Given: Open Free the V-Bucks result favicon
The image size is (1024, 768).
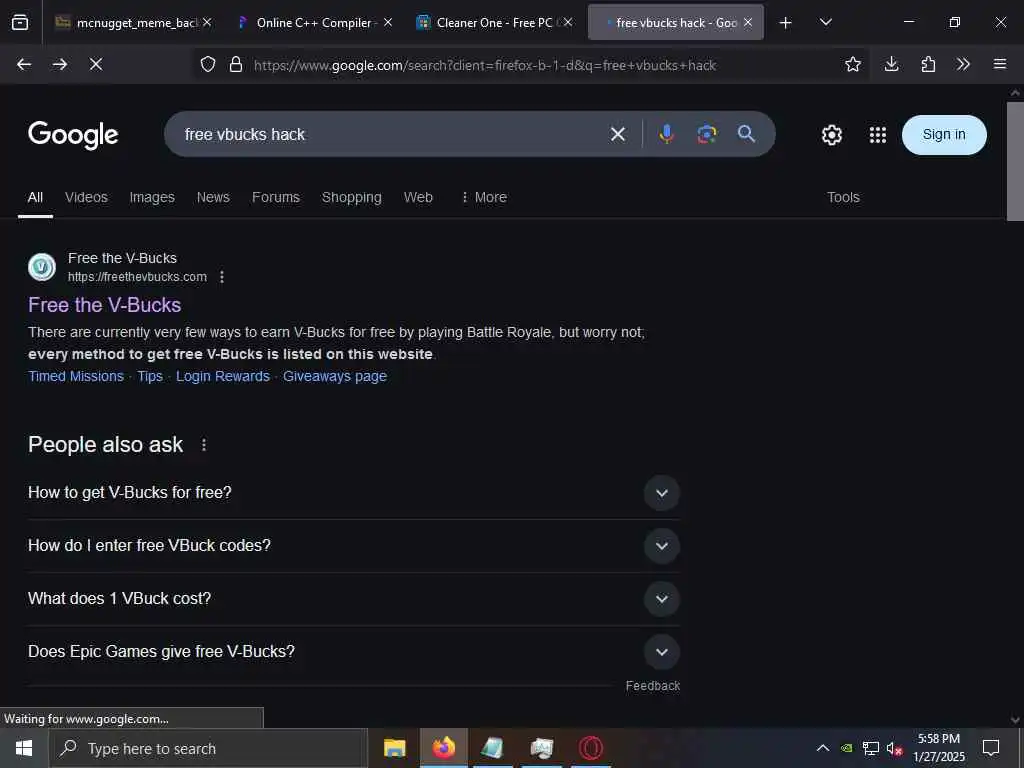Looking at the screenshot, I should pos(42,267).
